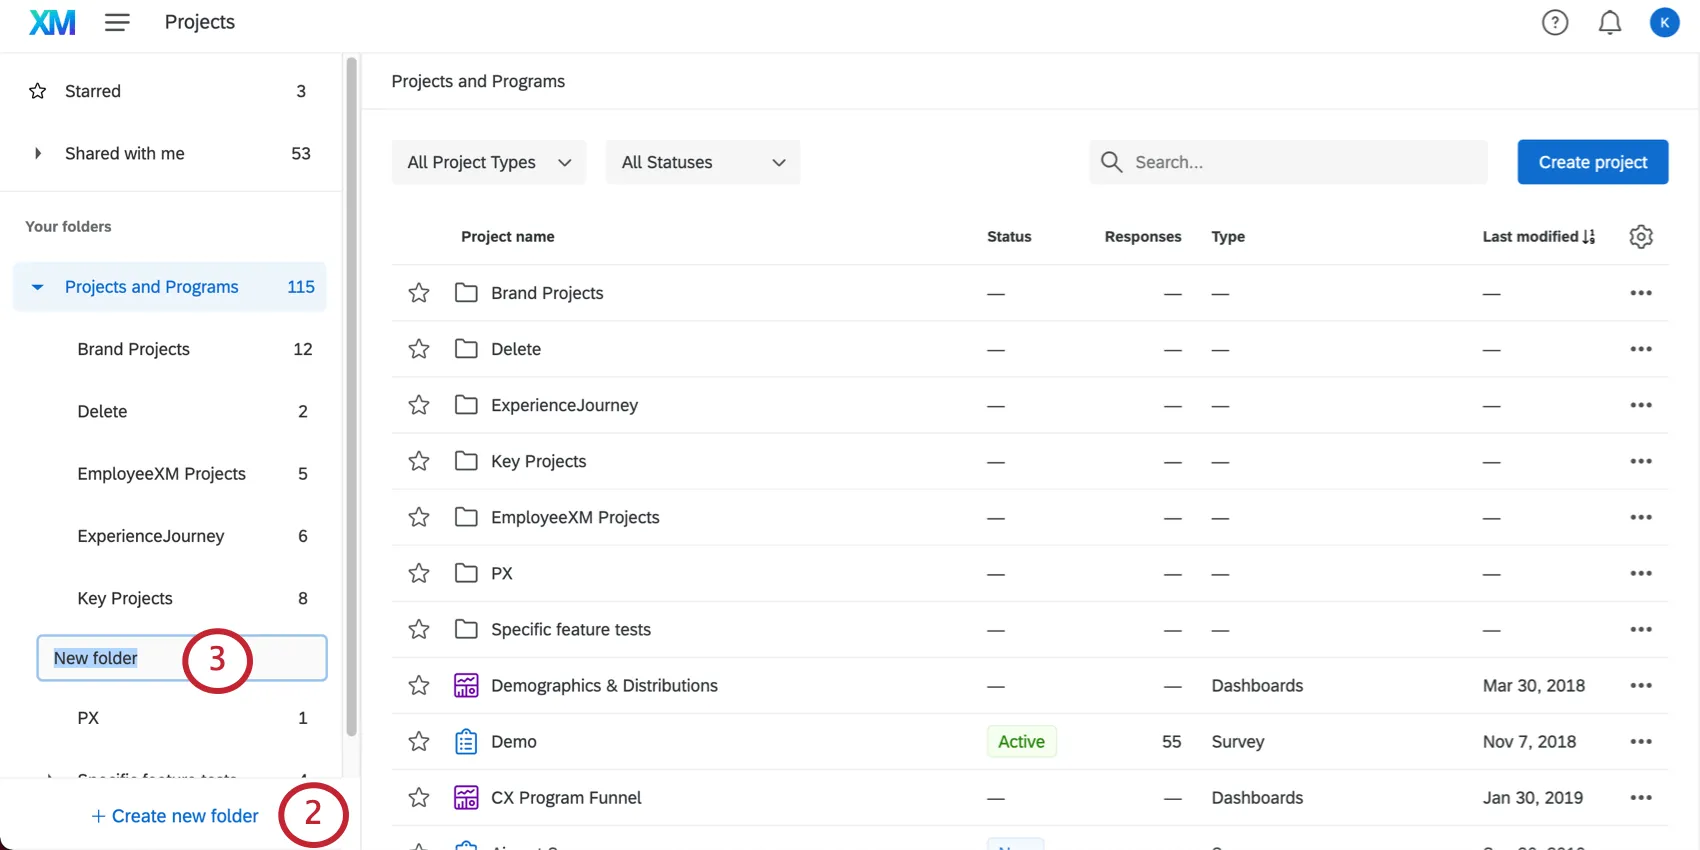The image size is (1700, 850).
Task: Click the Create new folder link
Action: click(175, 816)
